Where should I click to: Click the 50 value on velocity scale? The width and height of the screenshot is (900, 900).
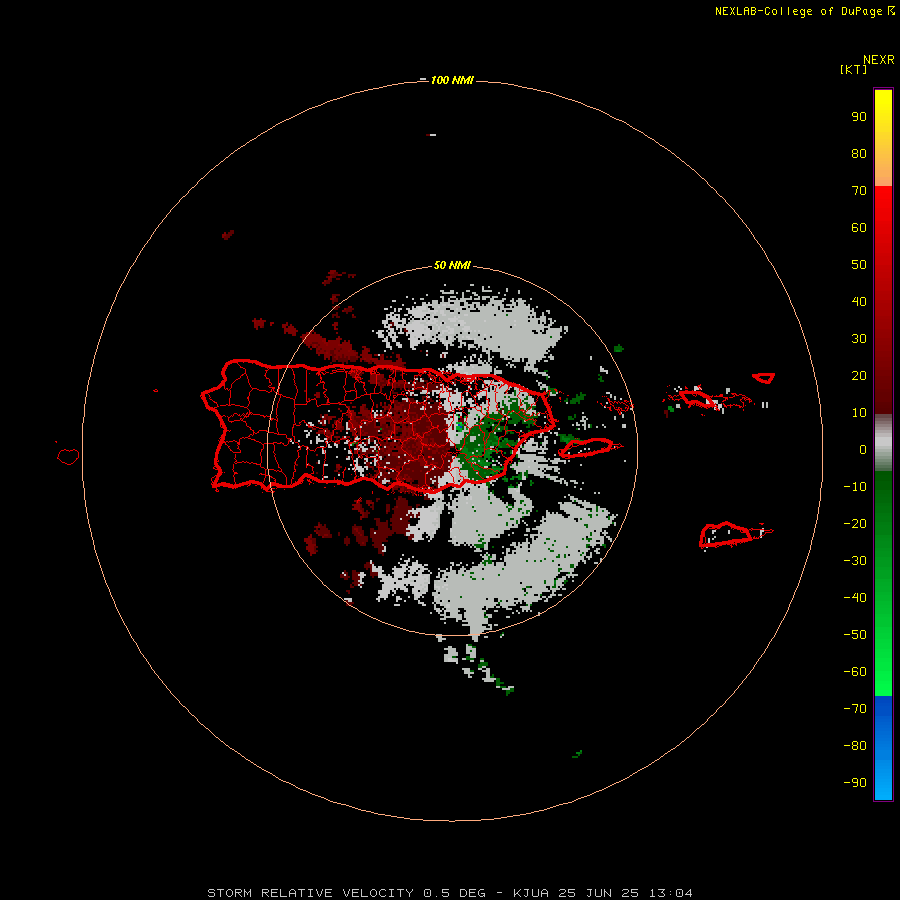(859, 265)
